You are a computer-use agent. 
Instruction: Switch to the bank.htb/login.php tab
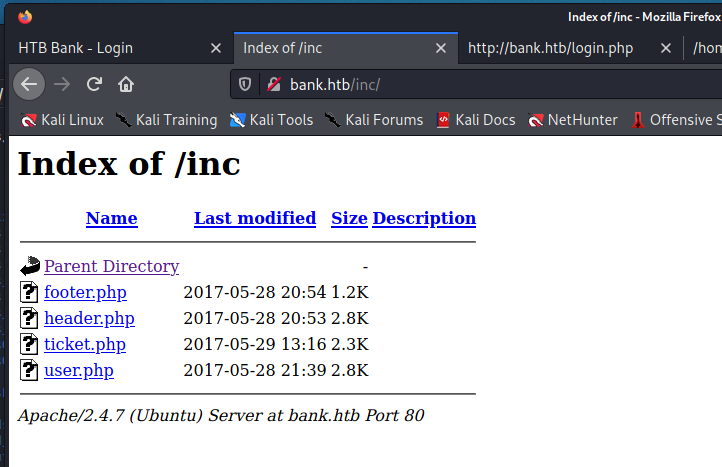click(x=550, y=48)
